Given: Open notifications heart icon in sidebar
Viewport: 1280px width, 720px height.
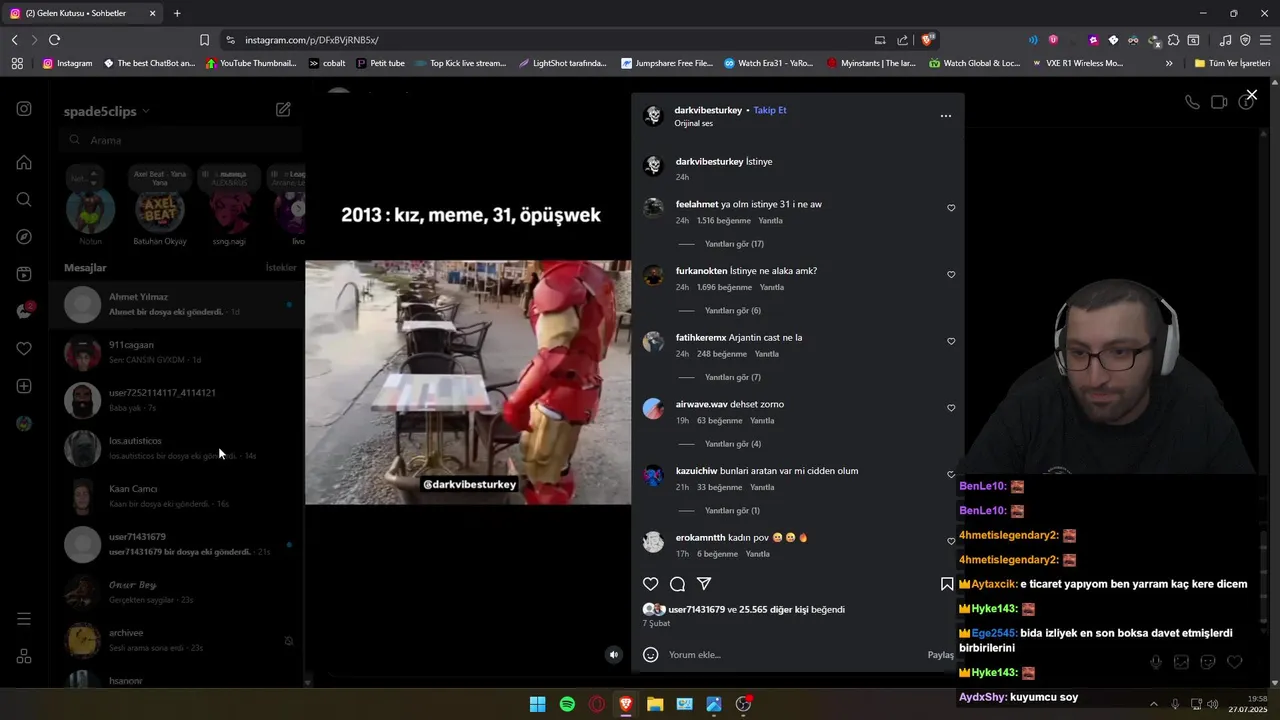Looking at the screenshot, I should pos(24,349).
